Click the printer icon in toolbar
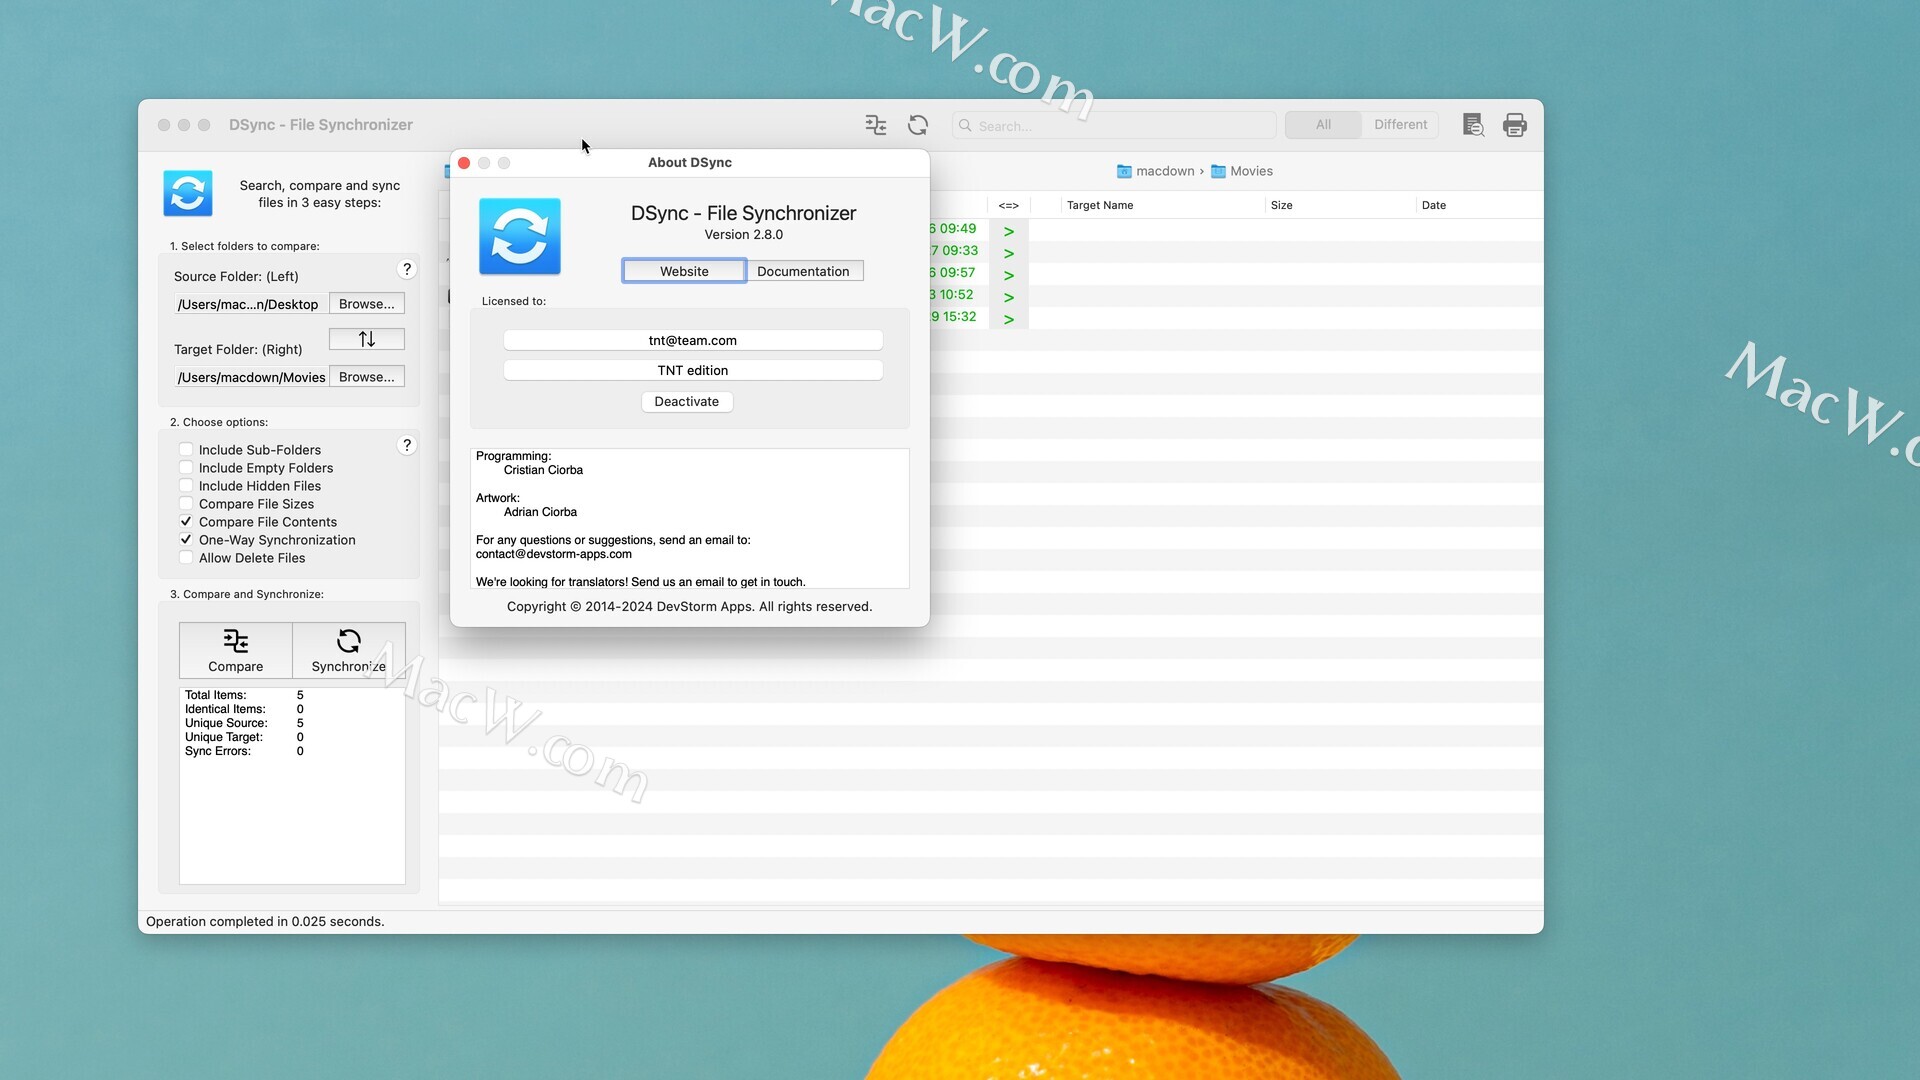Image resolution: width=1920 pixels, height=1080 pixels. (1515, 125)
